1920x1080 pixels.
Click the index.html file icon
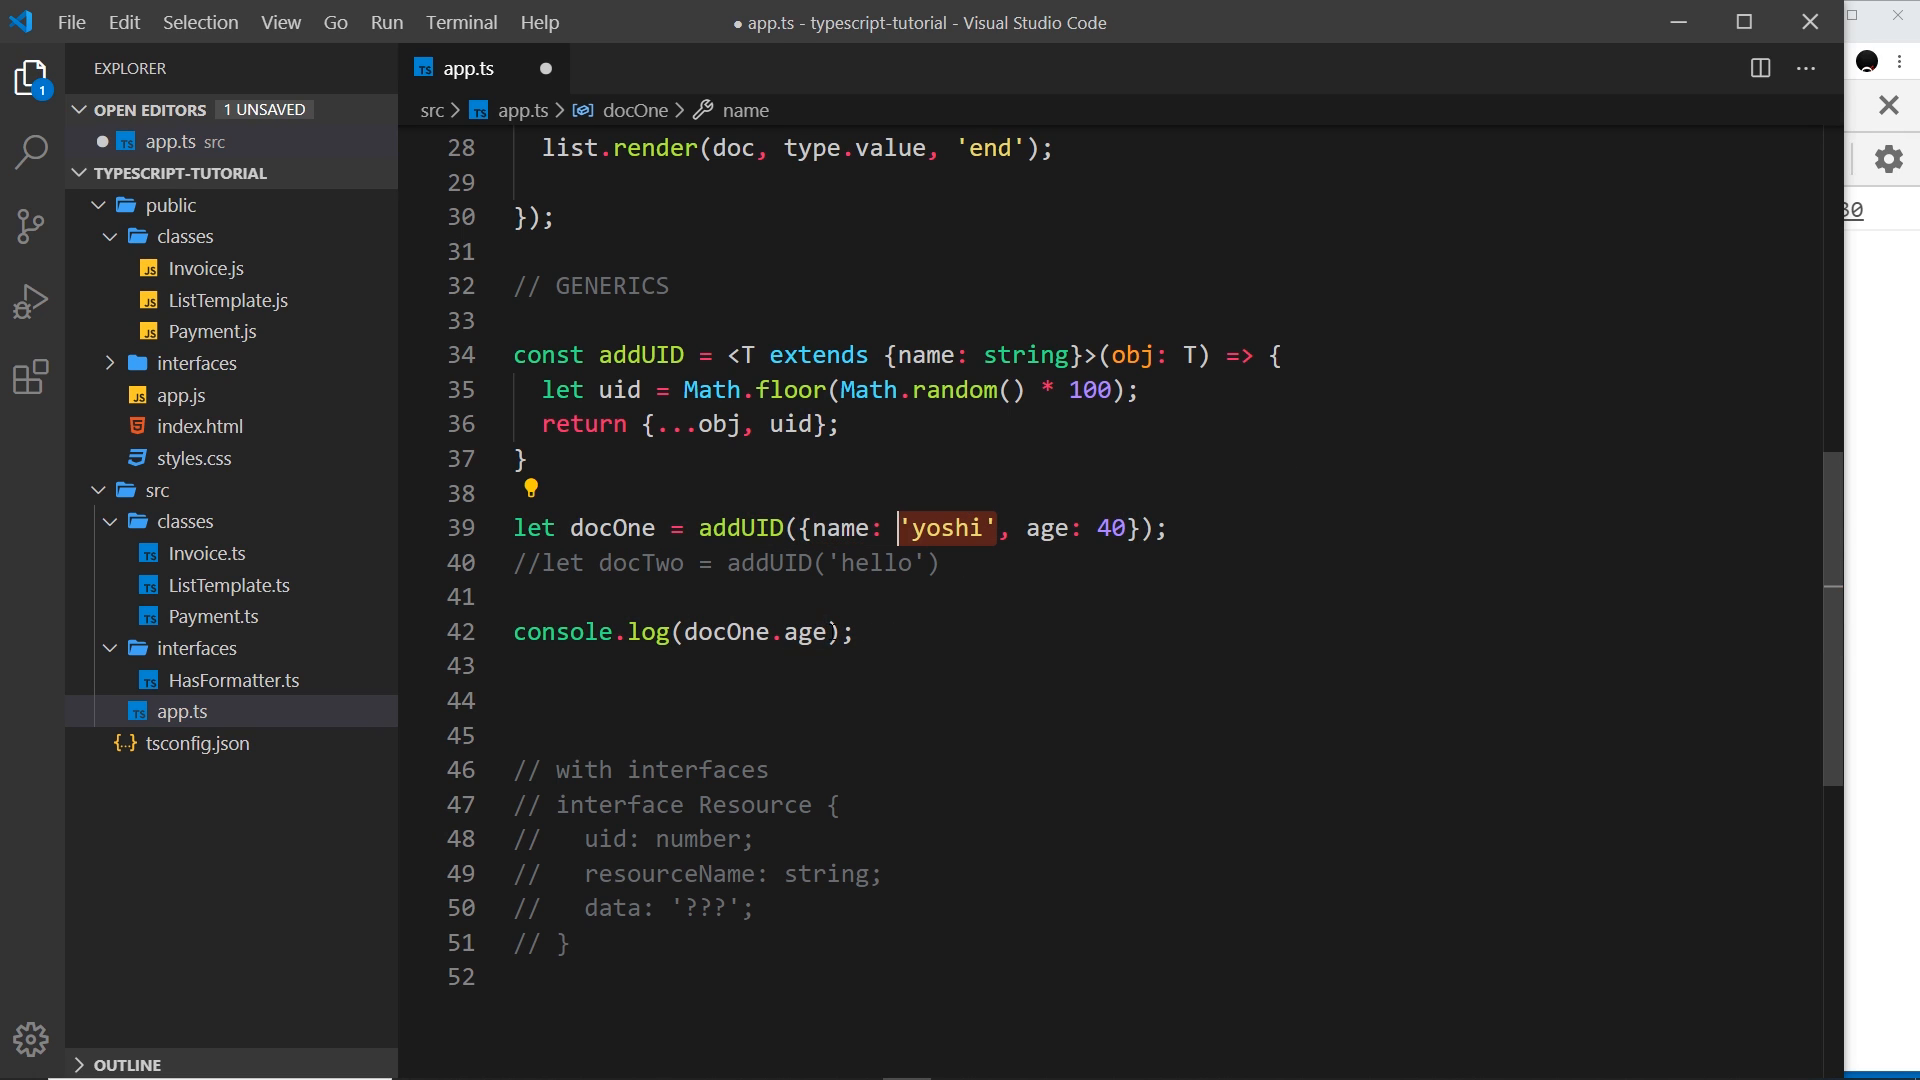point(138,426)
